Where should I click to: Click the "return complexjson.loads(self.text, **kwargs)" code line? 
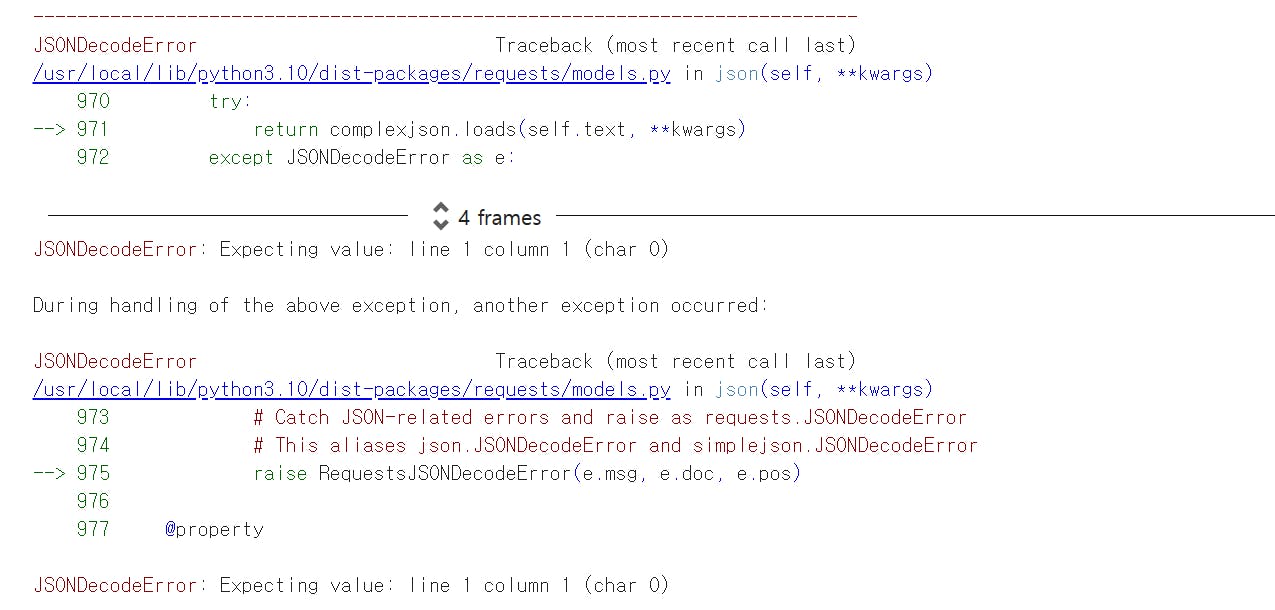point(500,129)
